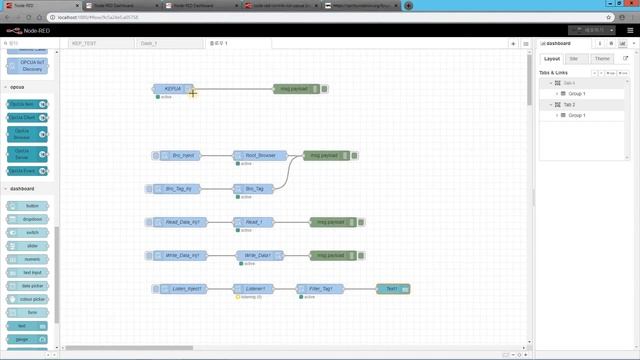This screenshot has height=360, width=640.
Task: Select the Root_Browser node
Action: (x=260, y=156)
